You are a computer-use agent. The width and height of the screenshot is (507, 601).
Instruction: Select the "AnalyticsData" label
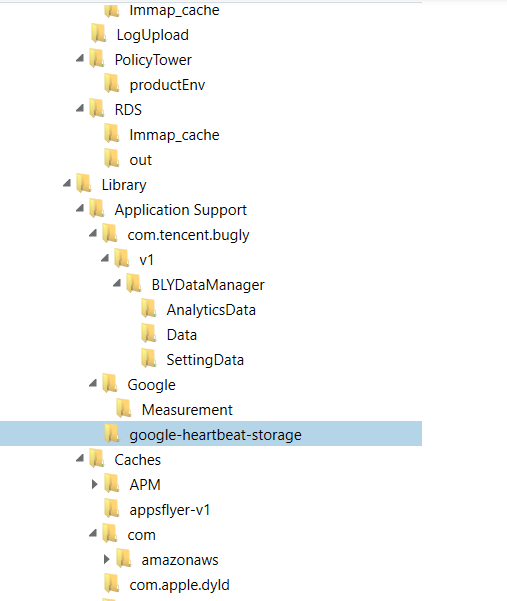(x=211, y=310)
